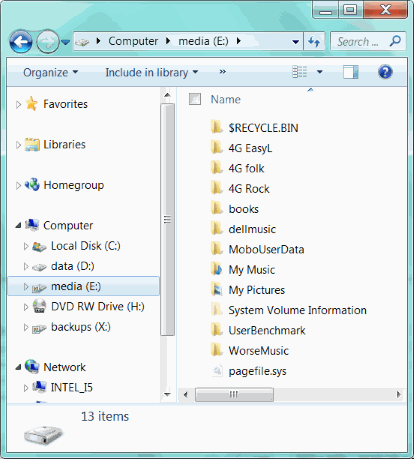
Task: Select Favorites star icon in the sidebar
Action: [x=32, y=104]
